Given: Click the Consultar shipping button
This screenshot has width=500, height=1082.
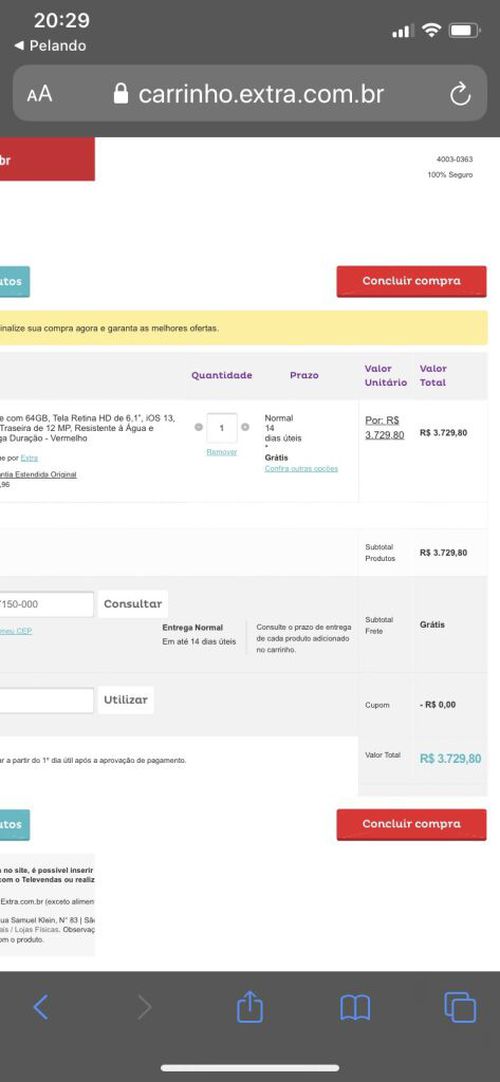Looking at the screenshot, I should (133, 604).
